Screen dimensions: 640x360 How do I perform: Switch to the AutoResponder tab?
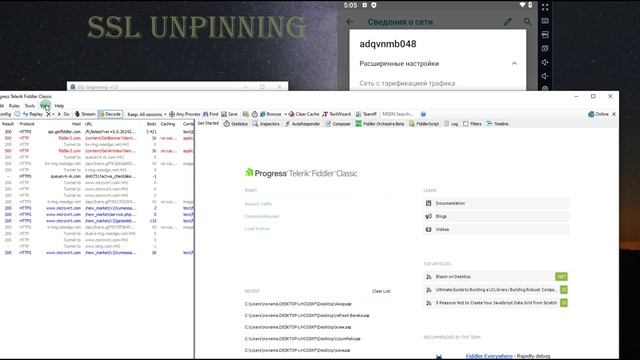click(x=302, y=124)
